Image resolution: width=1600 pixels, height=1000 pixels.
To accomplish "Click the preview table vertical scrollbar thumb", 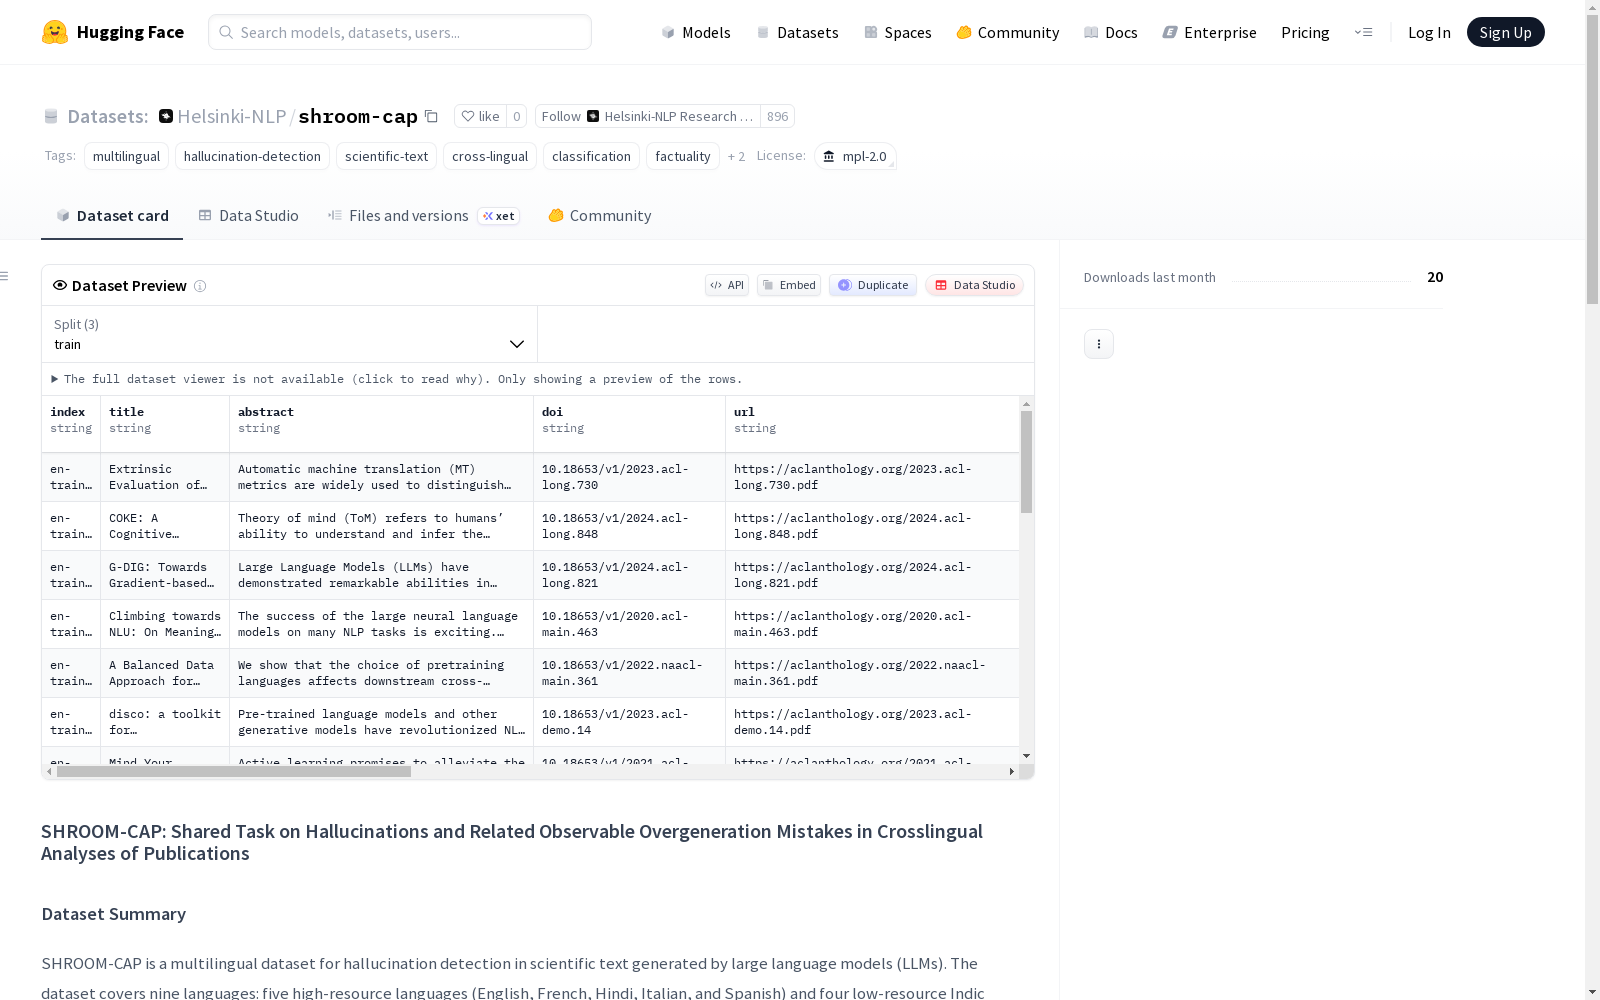I will tap(1026, 462).
